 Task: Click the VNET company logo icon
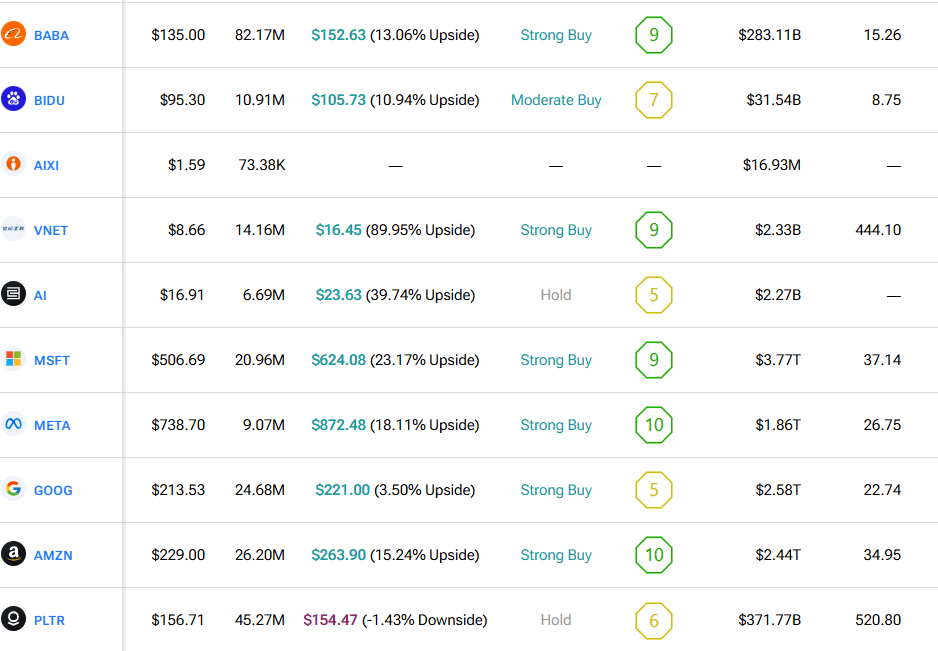(13, 229)
